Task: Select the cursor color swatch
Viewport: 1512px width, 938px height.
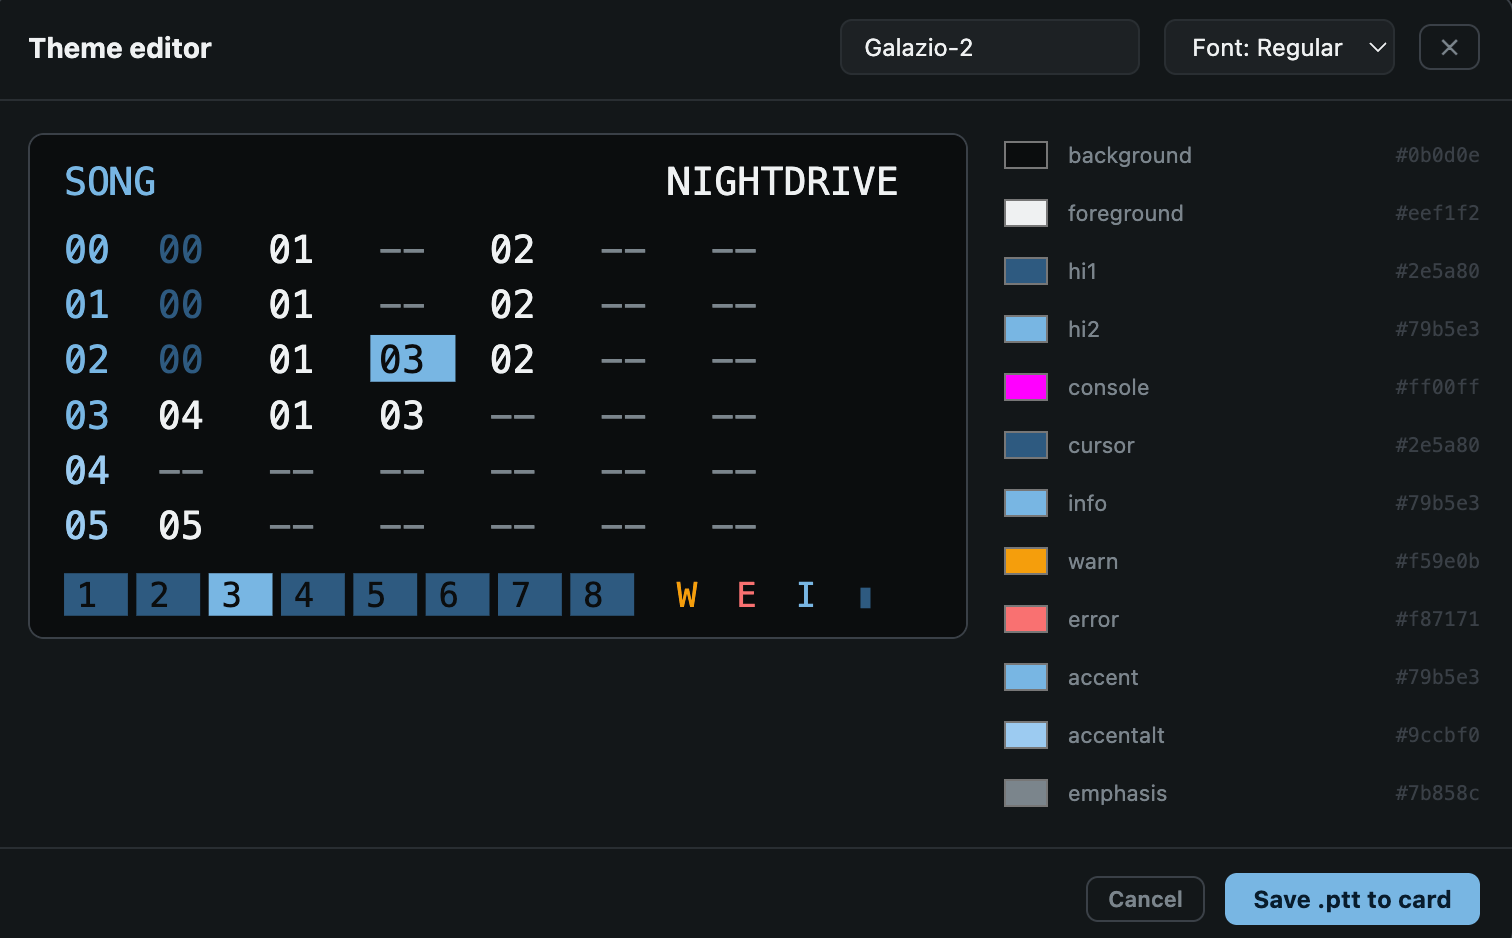Action: [x=1026, y=445]
